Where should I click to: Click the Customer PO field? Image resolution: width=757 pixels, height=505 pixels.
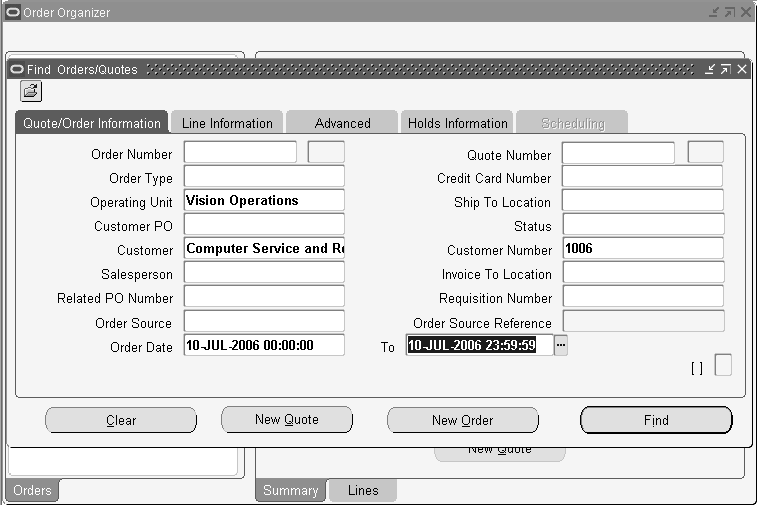pos(264,224)
